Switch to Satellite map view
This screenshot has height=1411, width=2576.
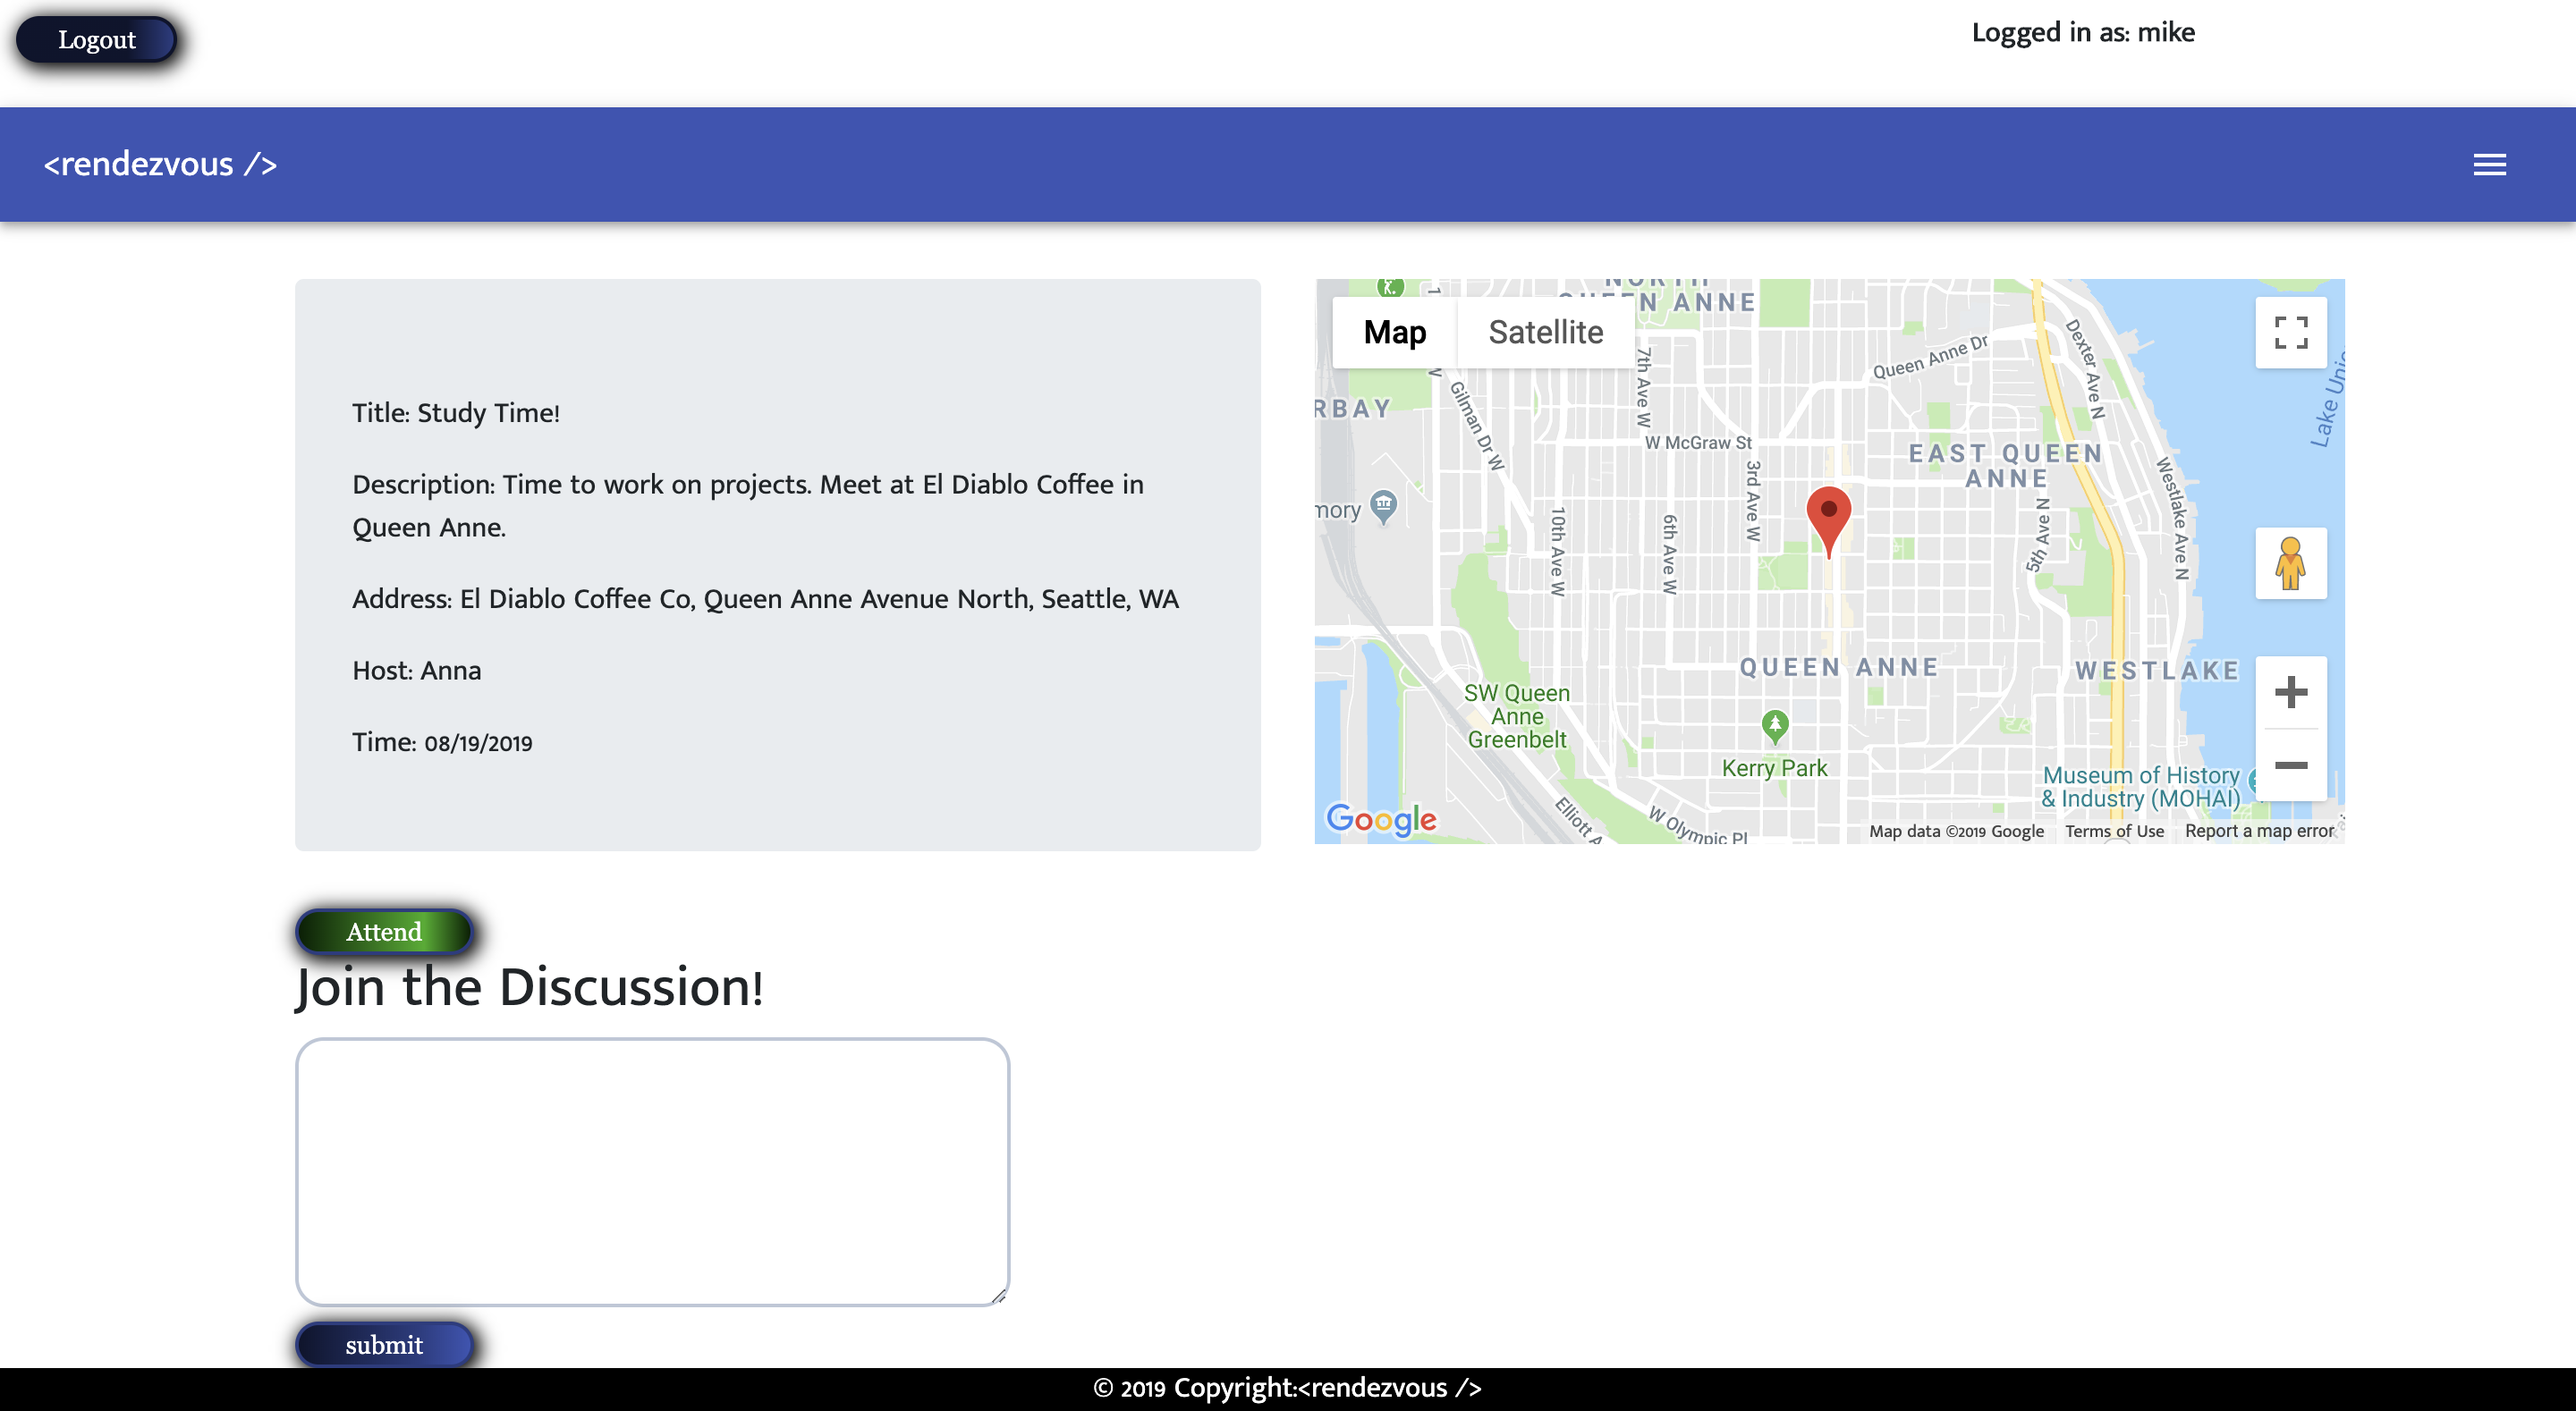[1545, 333]
